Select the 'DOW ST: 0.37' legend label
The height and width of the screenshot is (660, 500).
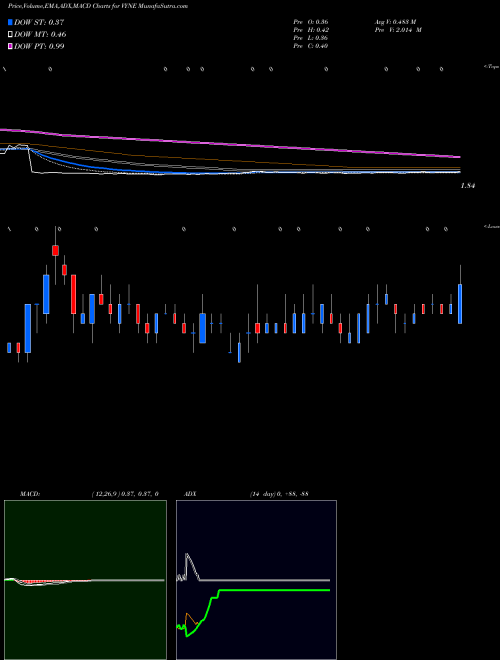tap(39, 22)
